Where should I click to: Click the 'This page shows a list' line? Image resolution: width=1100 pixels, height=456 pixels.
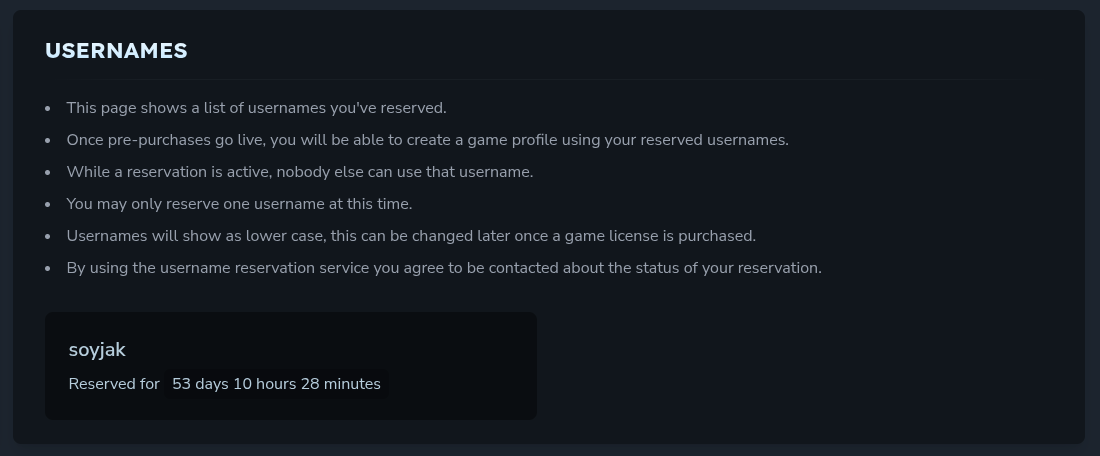256,108
